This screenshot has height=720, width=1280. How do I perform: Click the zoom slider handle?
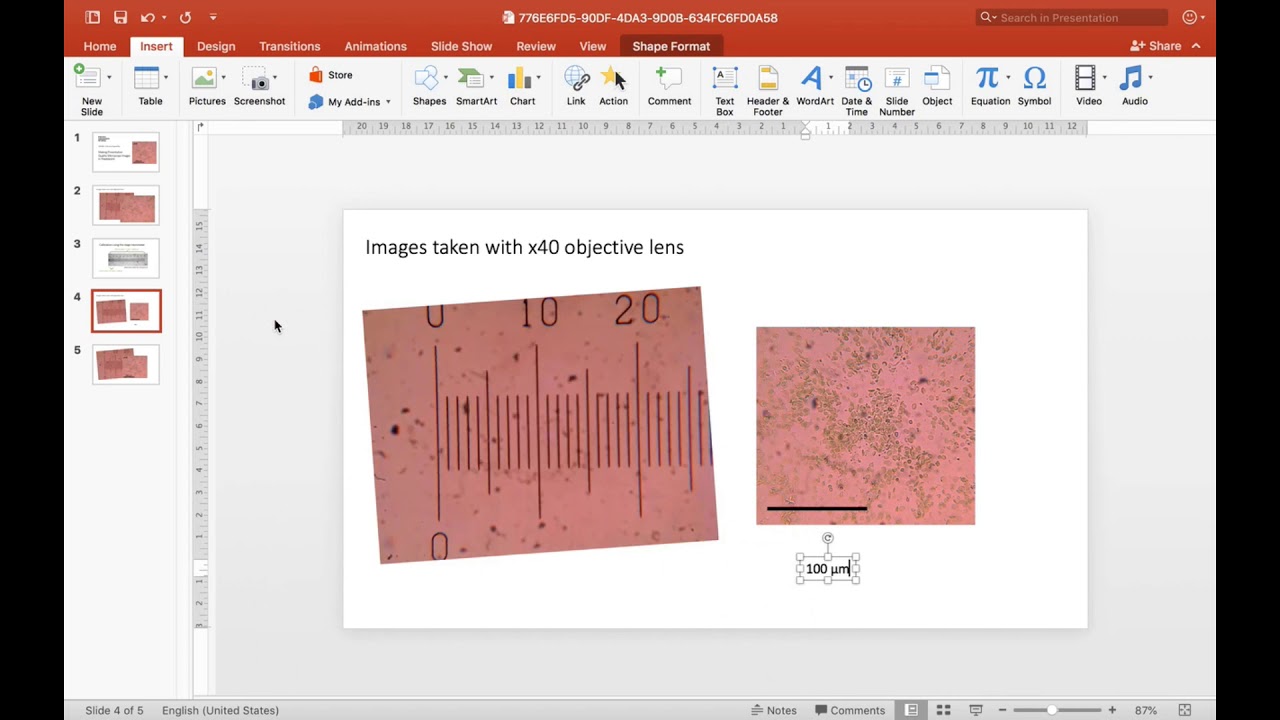click(1051, 710)
